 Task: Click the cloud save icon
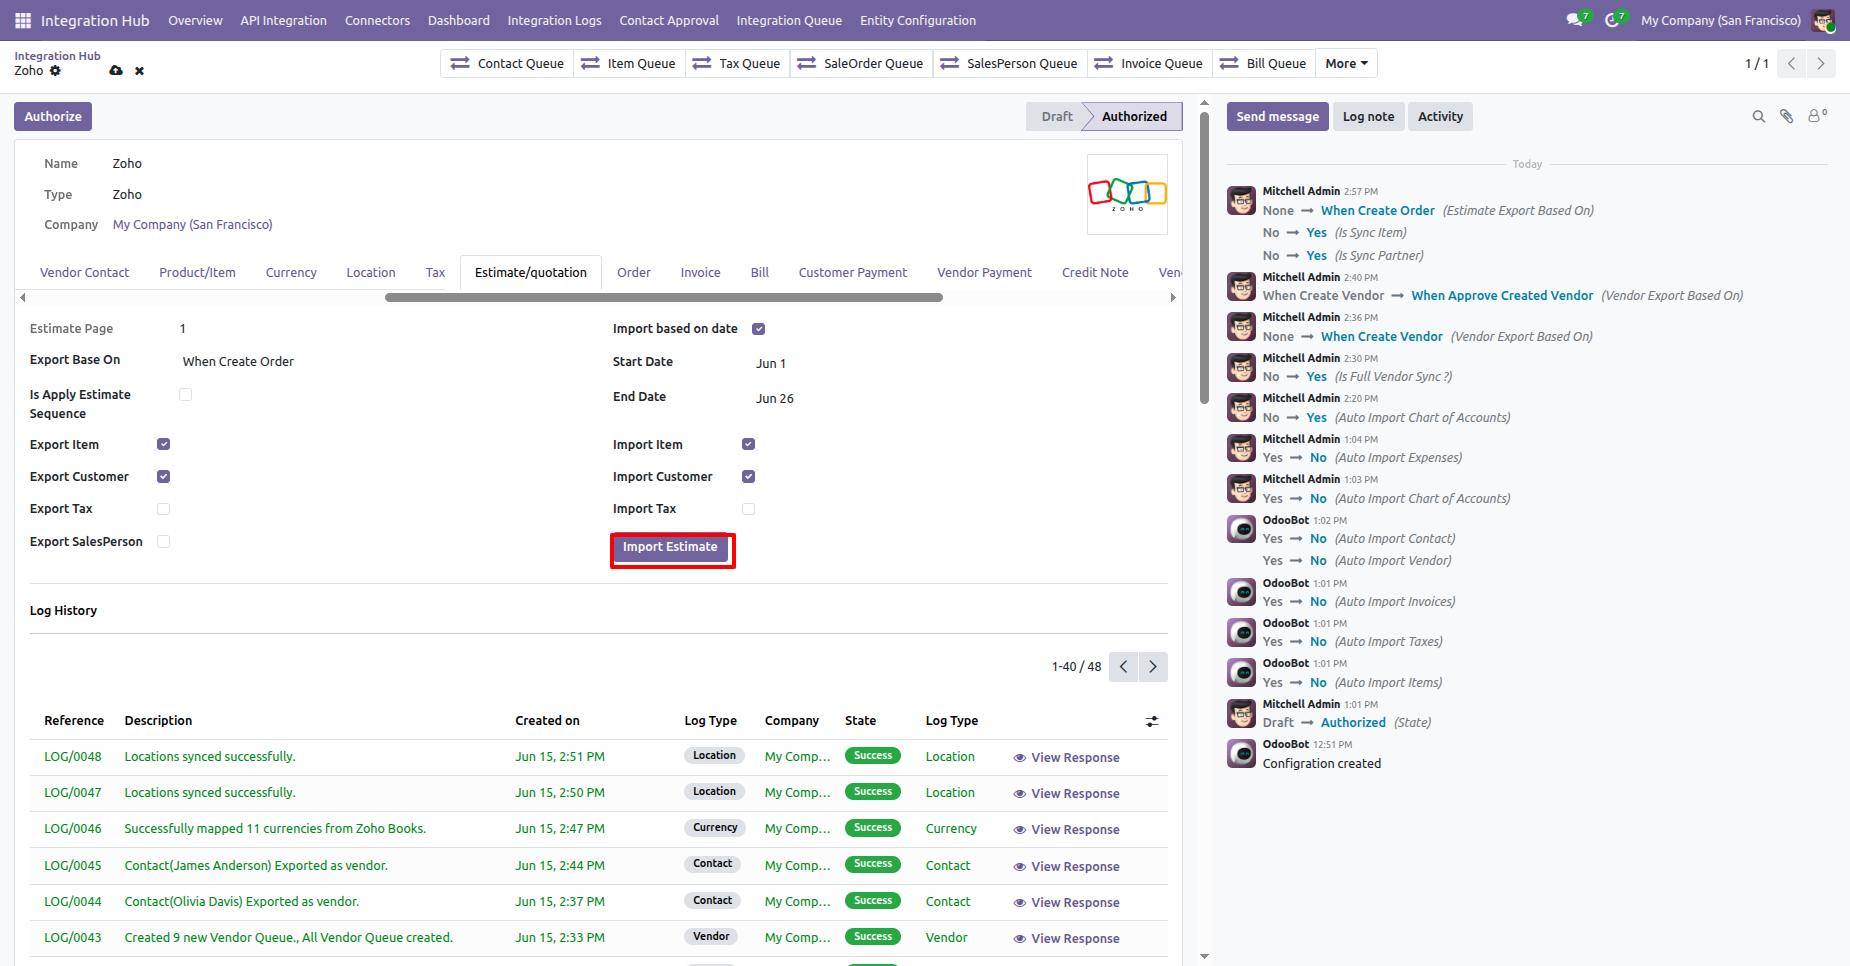[x=116, y=71]
